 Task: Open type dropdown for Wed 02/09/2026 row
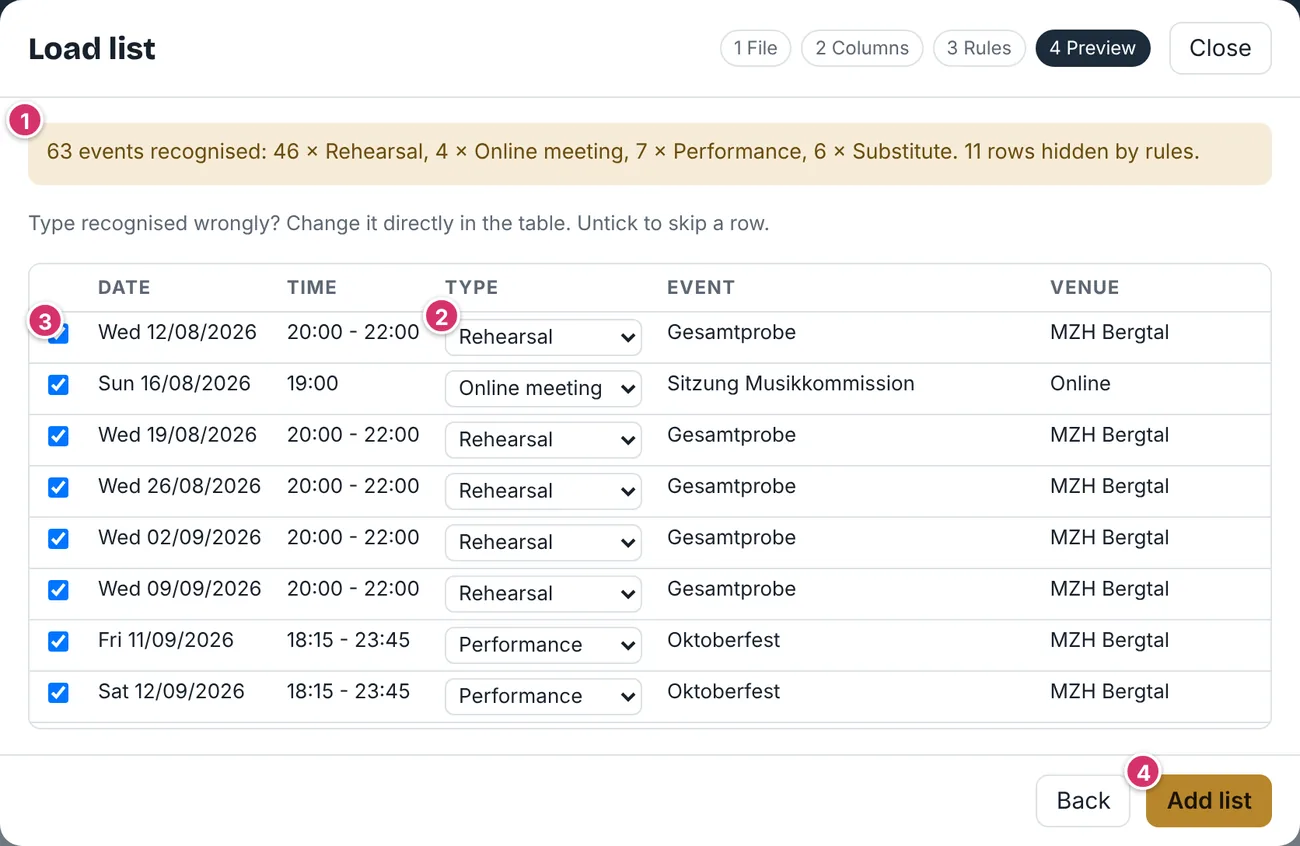543,542
